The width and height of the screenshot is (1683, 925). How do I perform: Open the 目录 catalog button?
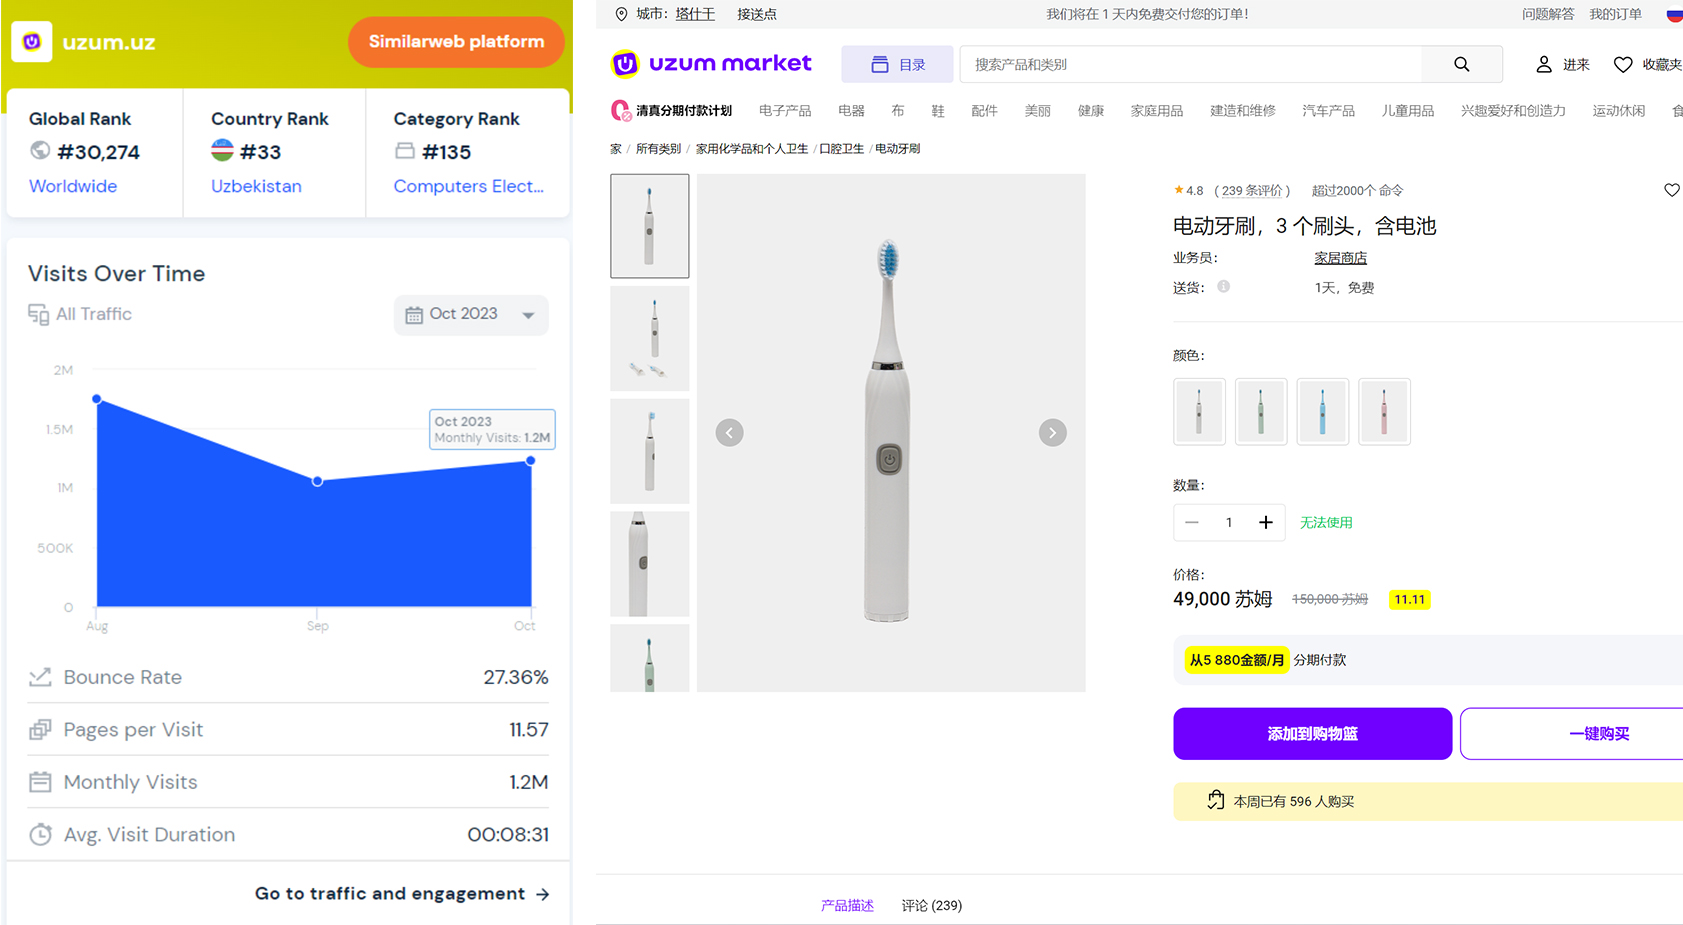click(x=897, y=64)
